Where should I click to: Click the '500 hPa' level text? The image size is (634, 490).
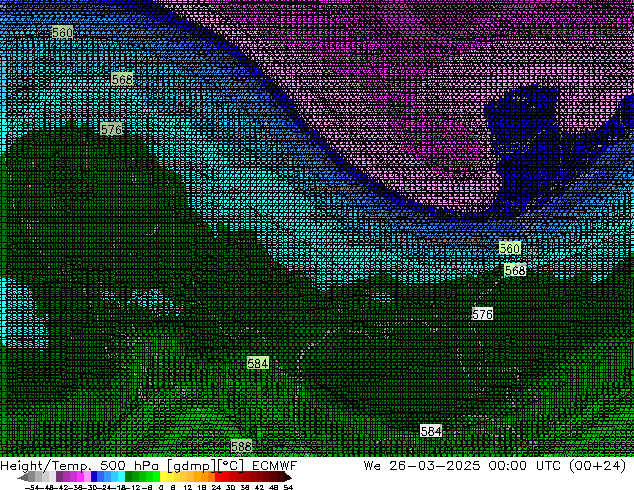point(129,466)
